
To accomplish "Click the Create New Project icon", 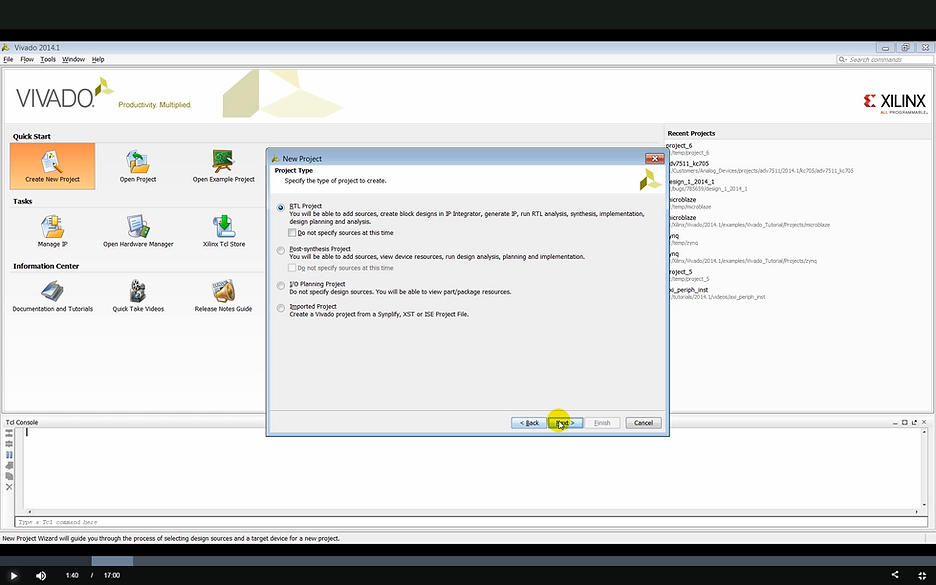I will pos(52,162).
